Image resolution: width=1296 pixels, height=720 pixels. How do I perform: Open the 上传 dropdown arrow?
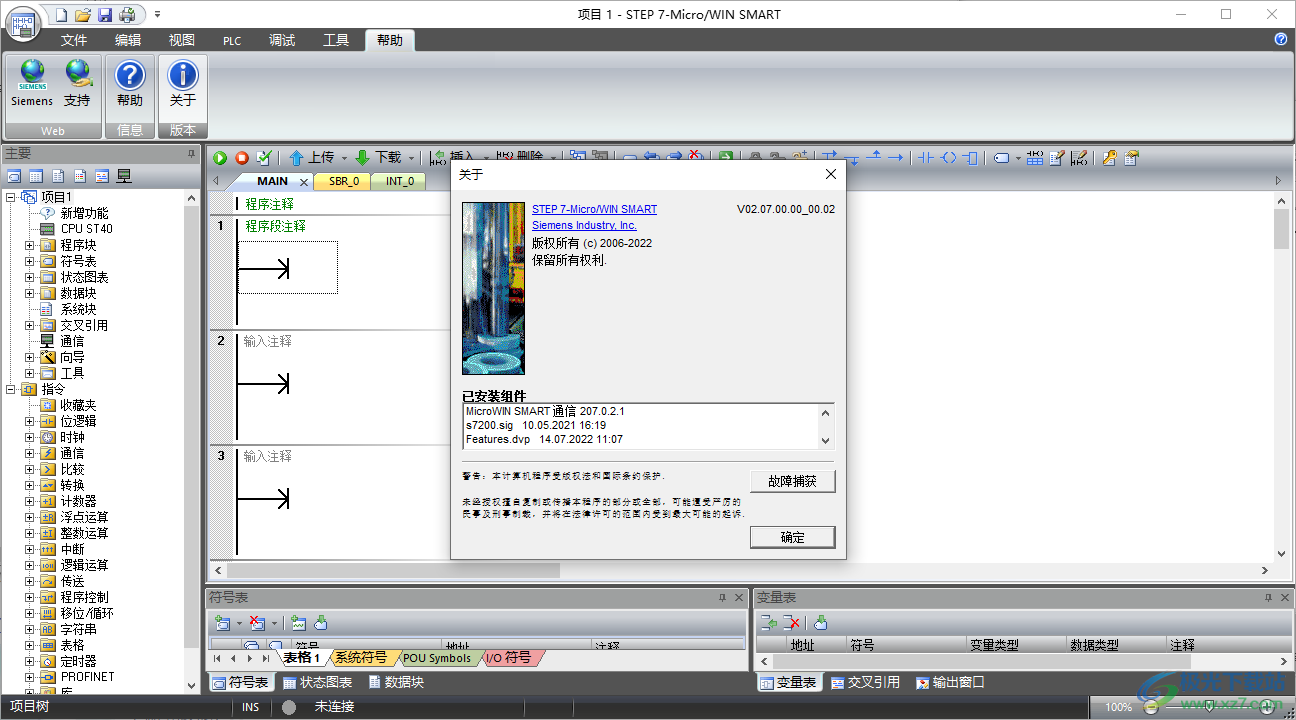344,158
